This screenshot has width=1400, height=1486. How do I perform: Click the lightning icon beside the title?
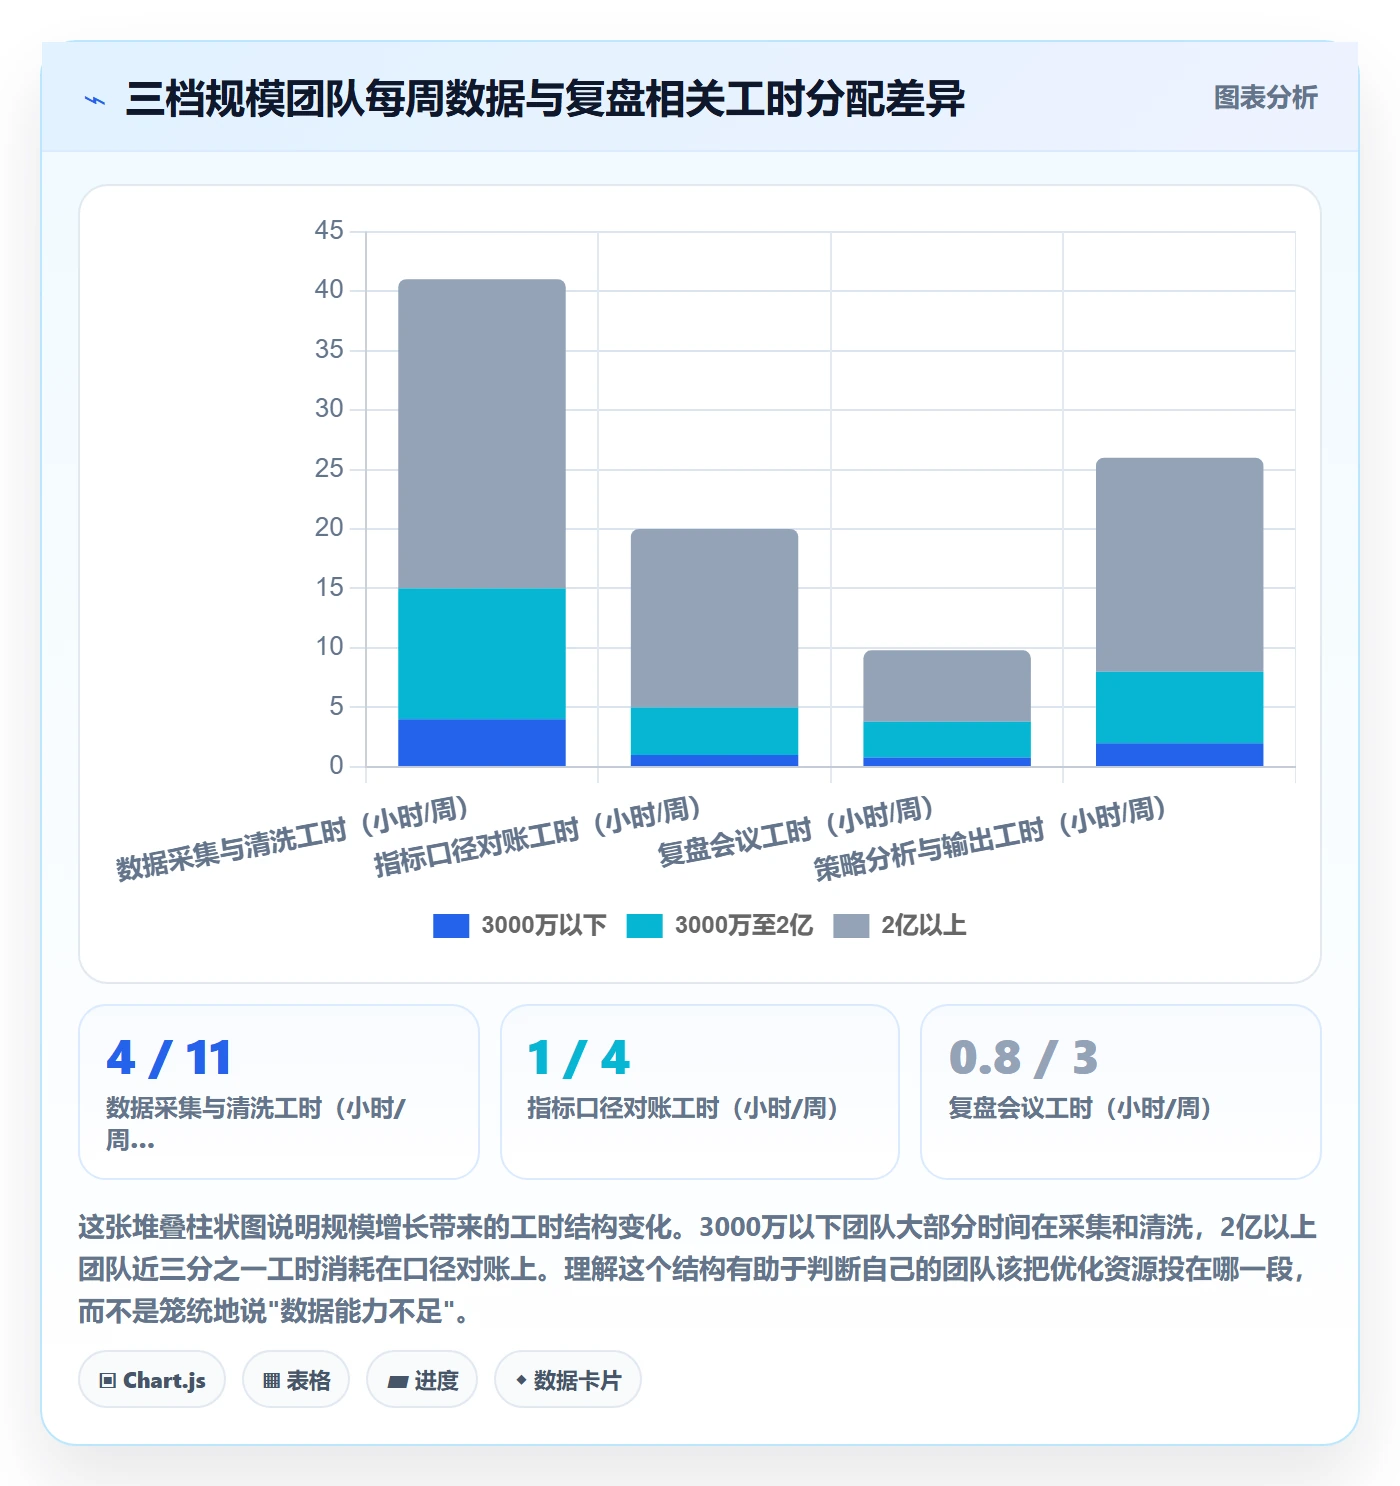coord(95,100)
